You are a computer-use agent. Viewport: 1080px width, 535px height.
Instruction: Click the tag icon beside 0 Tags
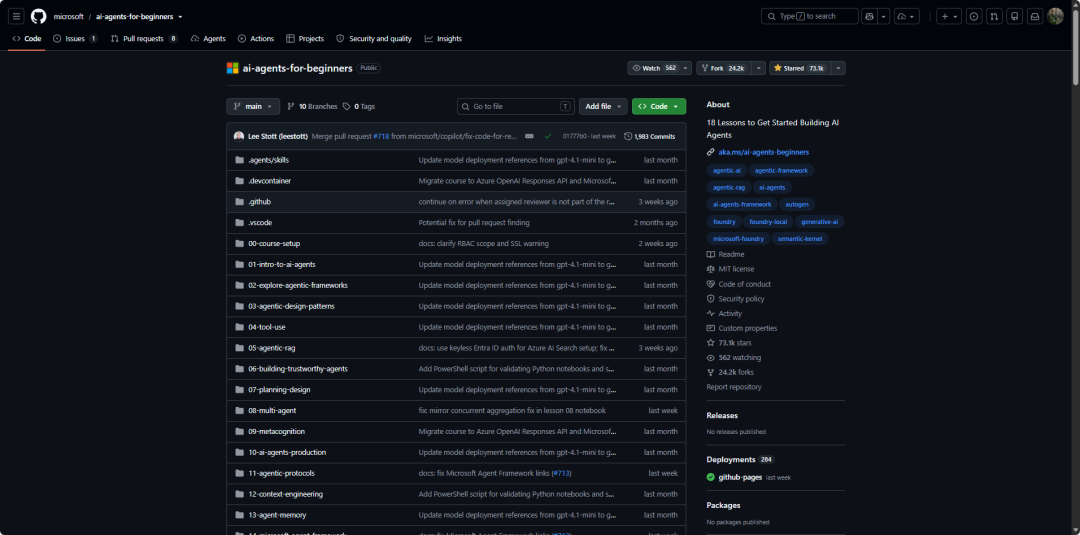click(x=346, y=107)
